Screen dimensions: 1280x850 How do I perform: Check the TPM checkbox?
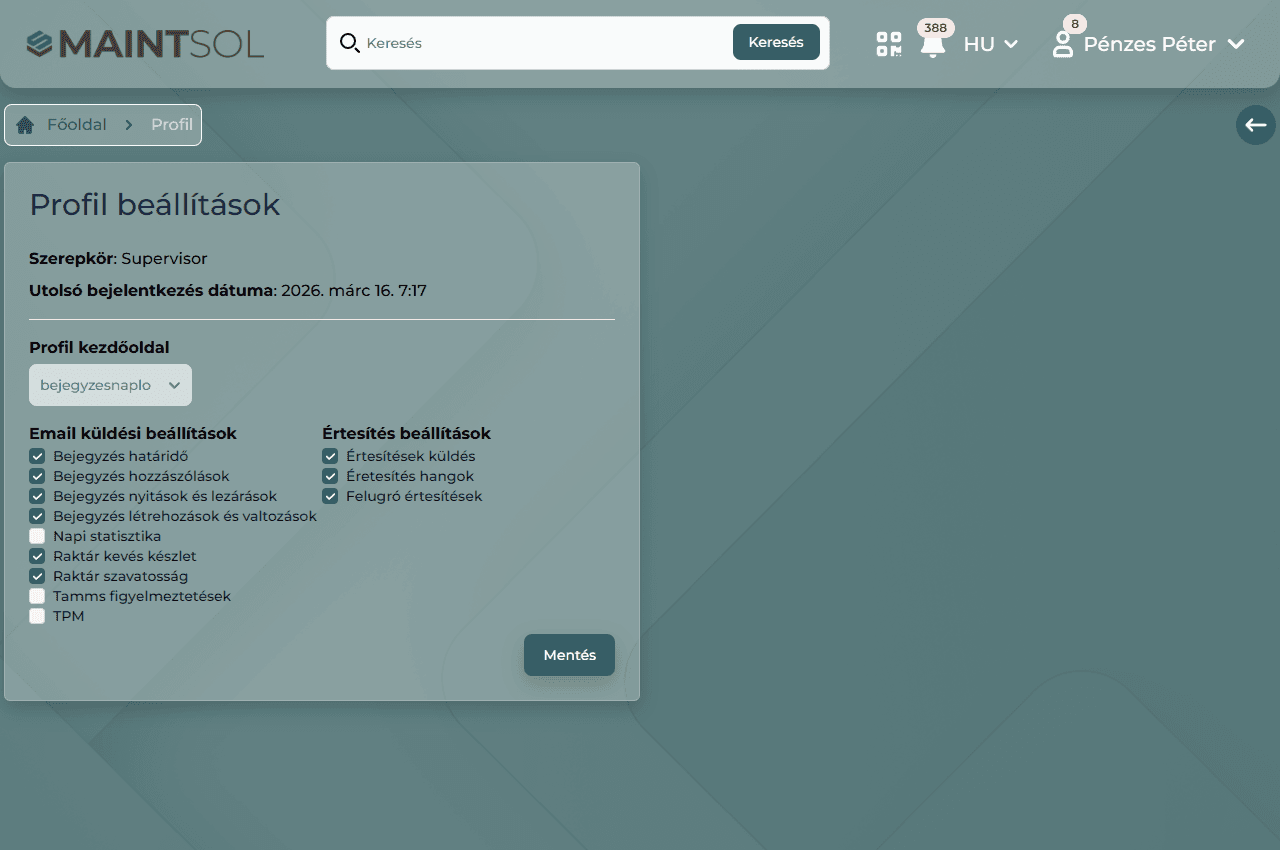[37, 617]
